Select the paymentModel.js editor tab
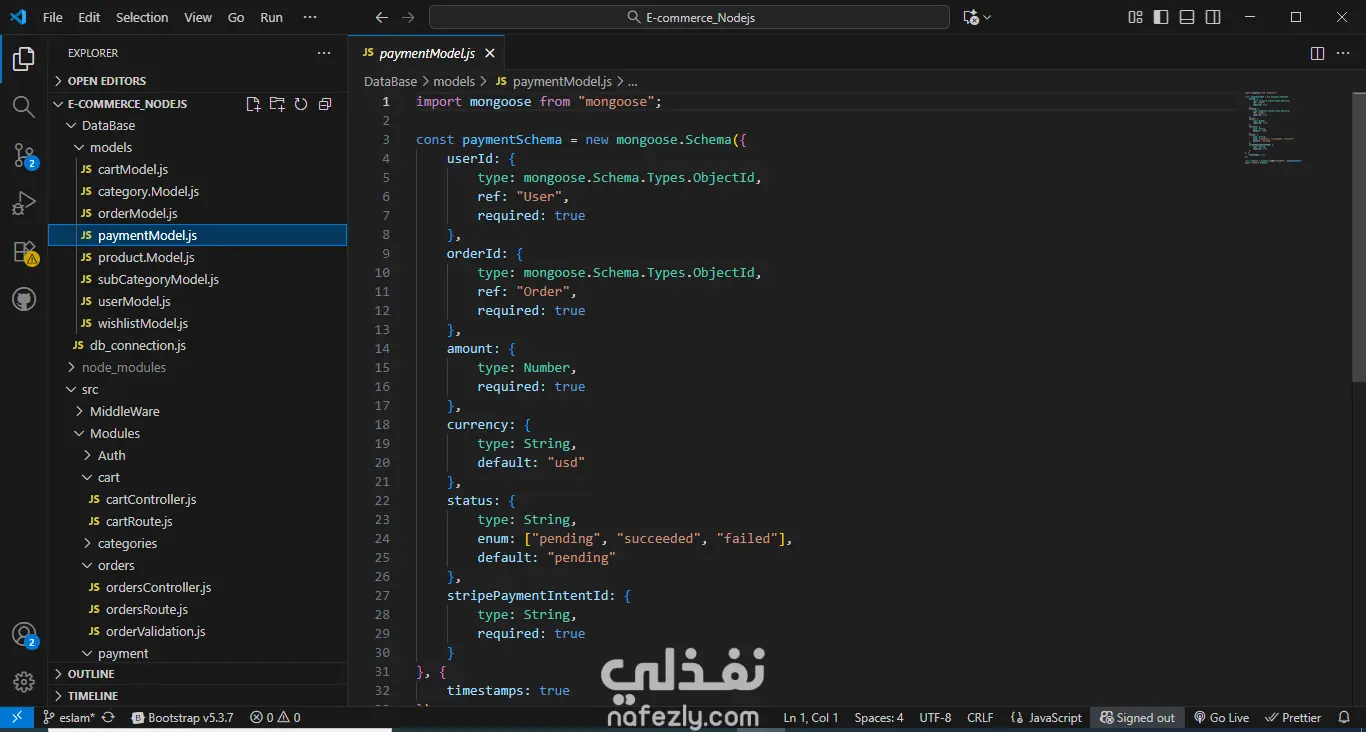This screenshot has width=1366, height=732. (426, 53)
